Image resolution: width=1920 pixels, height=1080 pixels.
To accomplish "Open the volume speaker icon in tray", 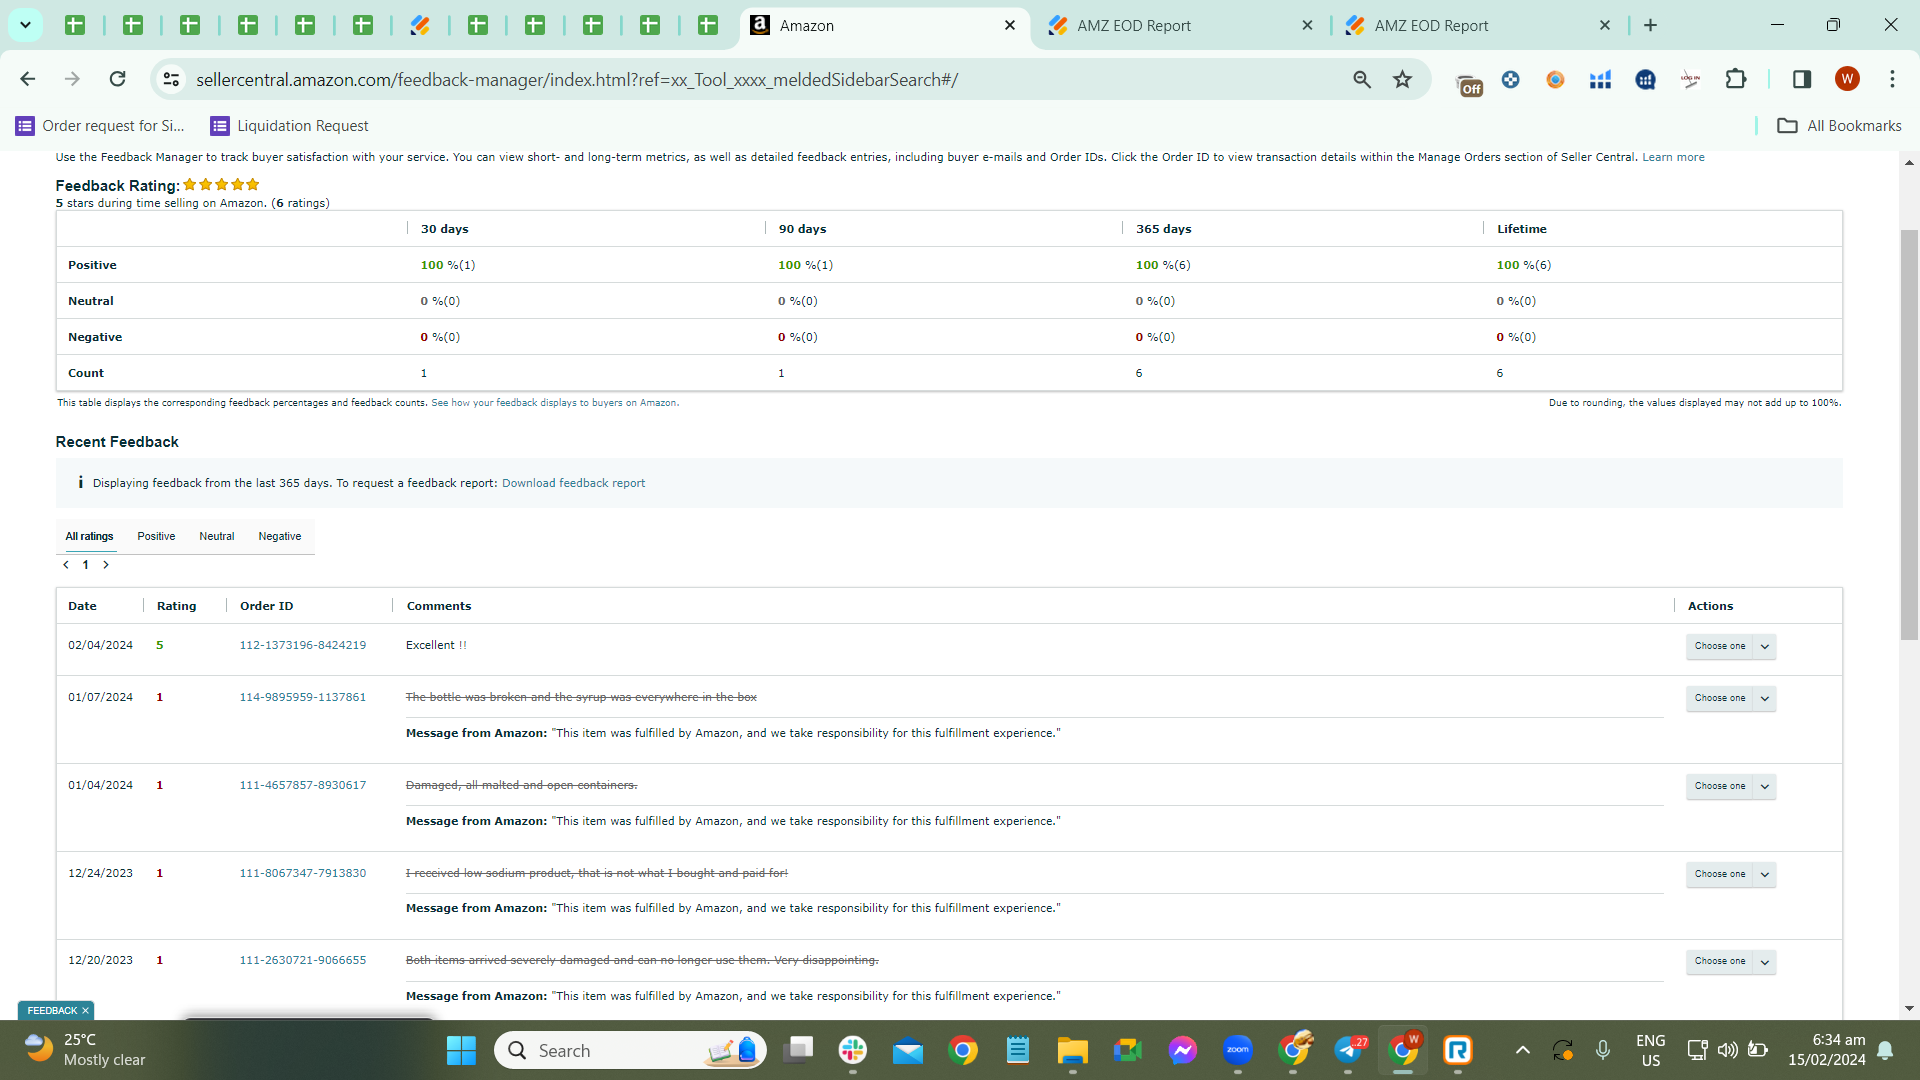I will coord(1727,1050).
